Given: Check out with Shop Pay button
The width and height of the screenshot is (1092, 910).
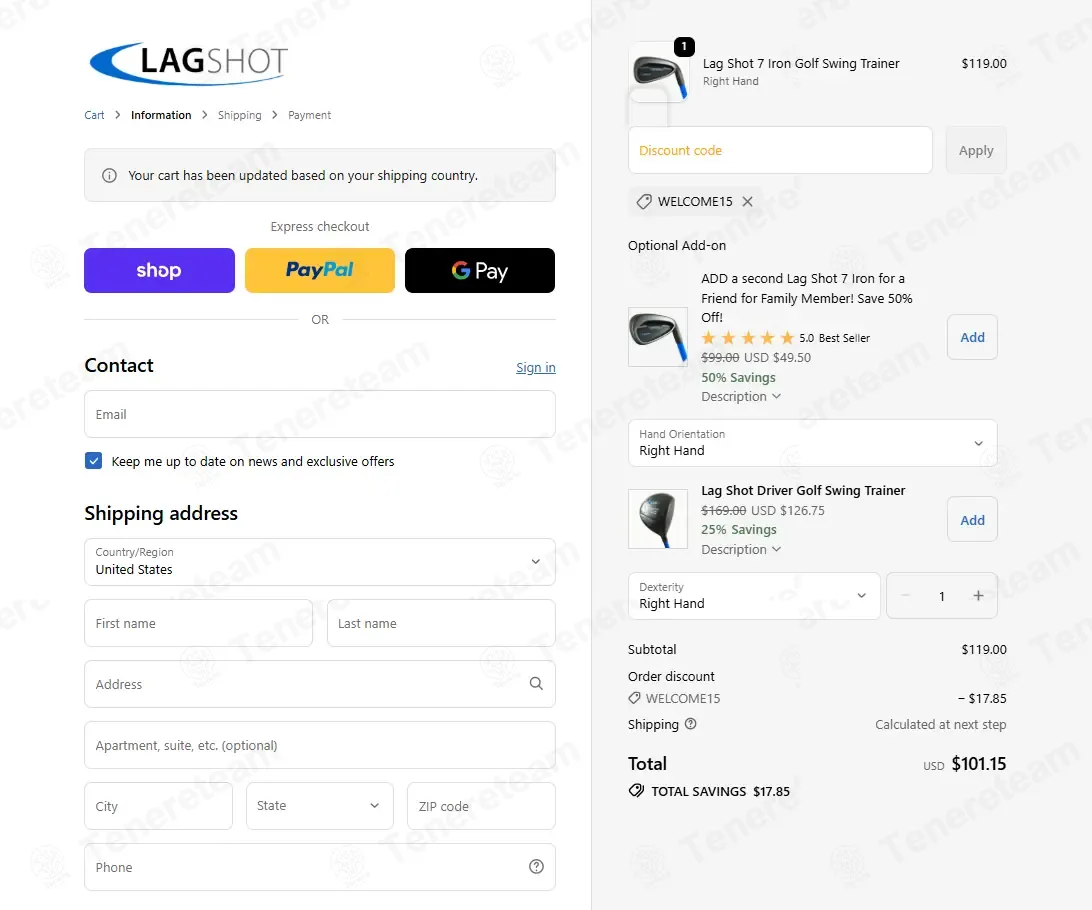Looking at the screenshot, I should click(159, 270).
